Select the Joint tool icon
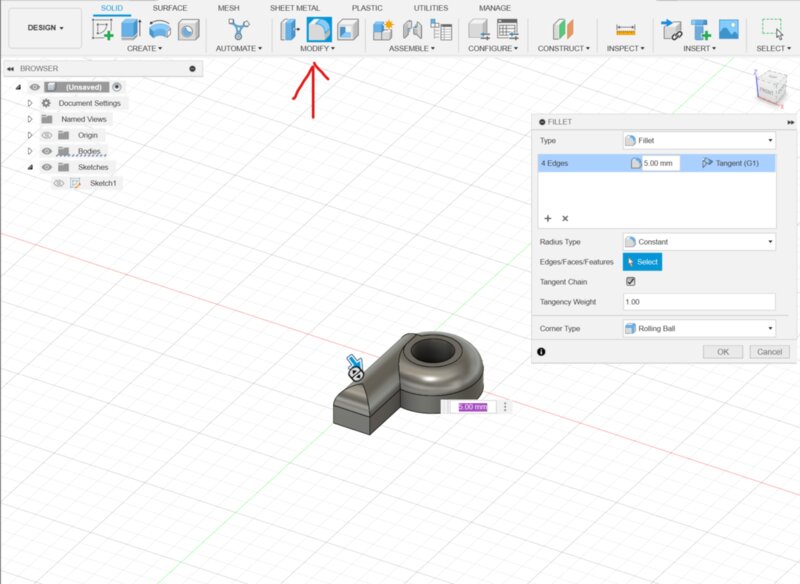Screen dimensions: 800x584 pos(412,30)
